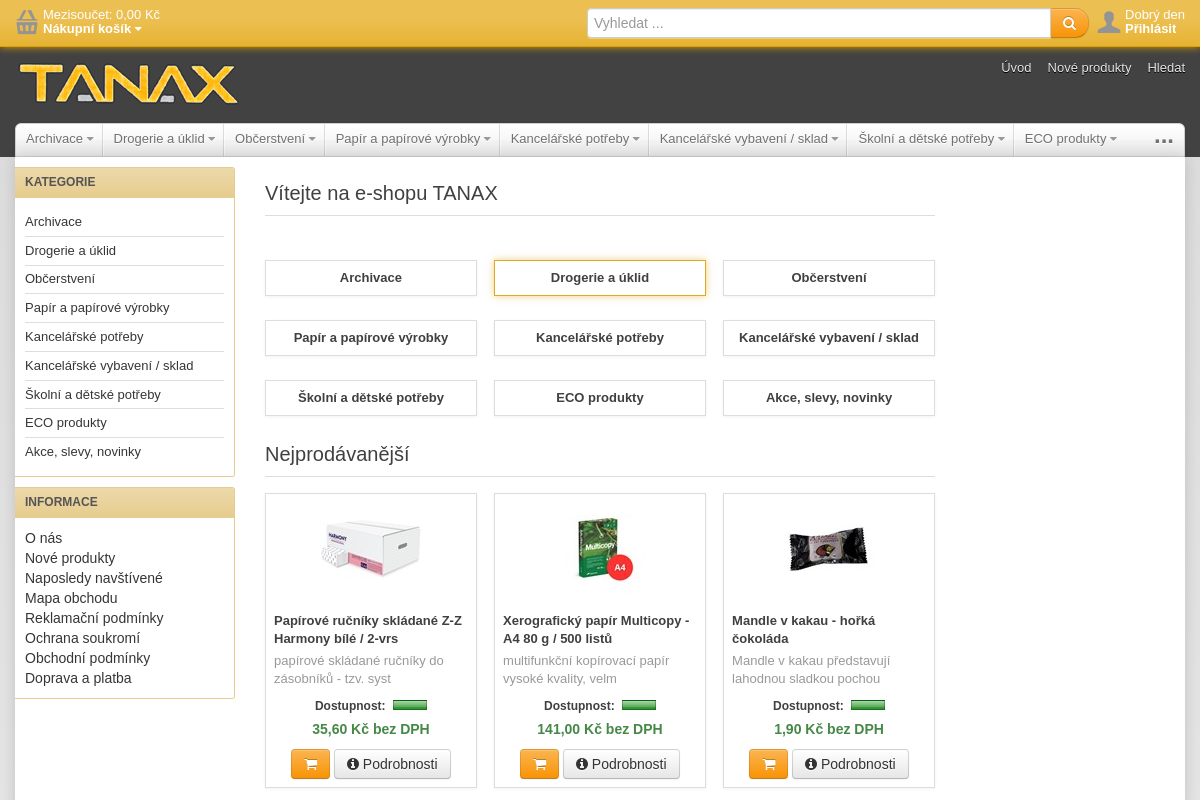Expand the ECO produkty nav dropdown
This screenshot has width=1200, height=800.
point(1071,139)
